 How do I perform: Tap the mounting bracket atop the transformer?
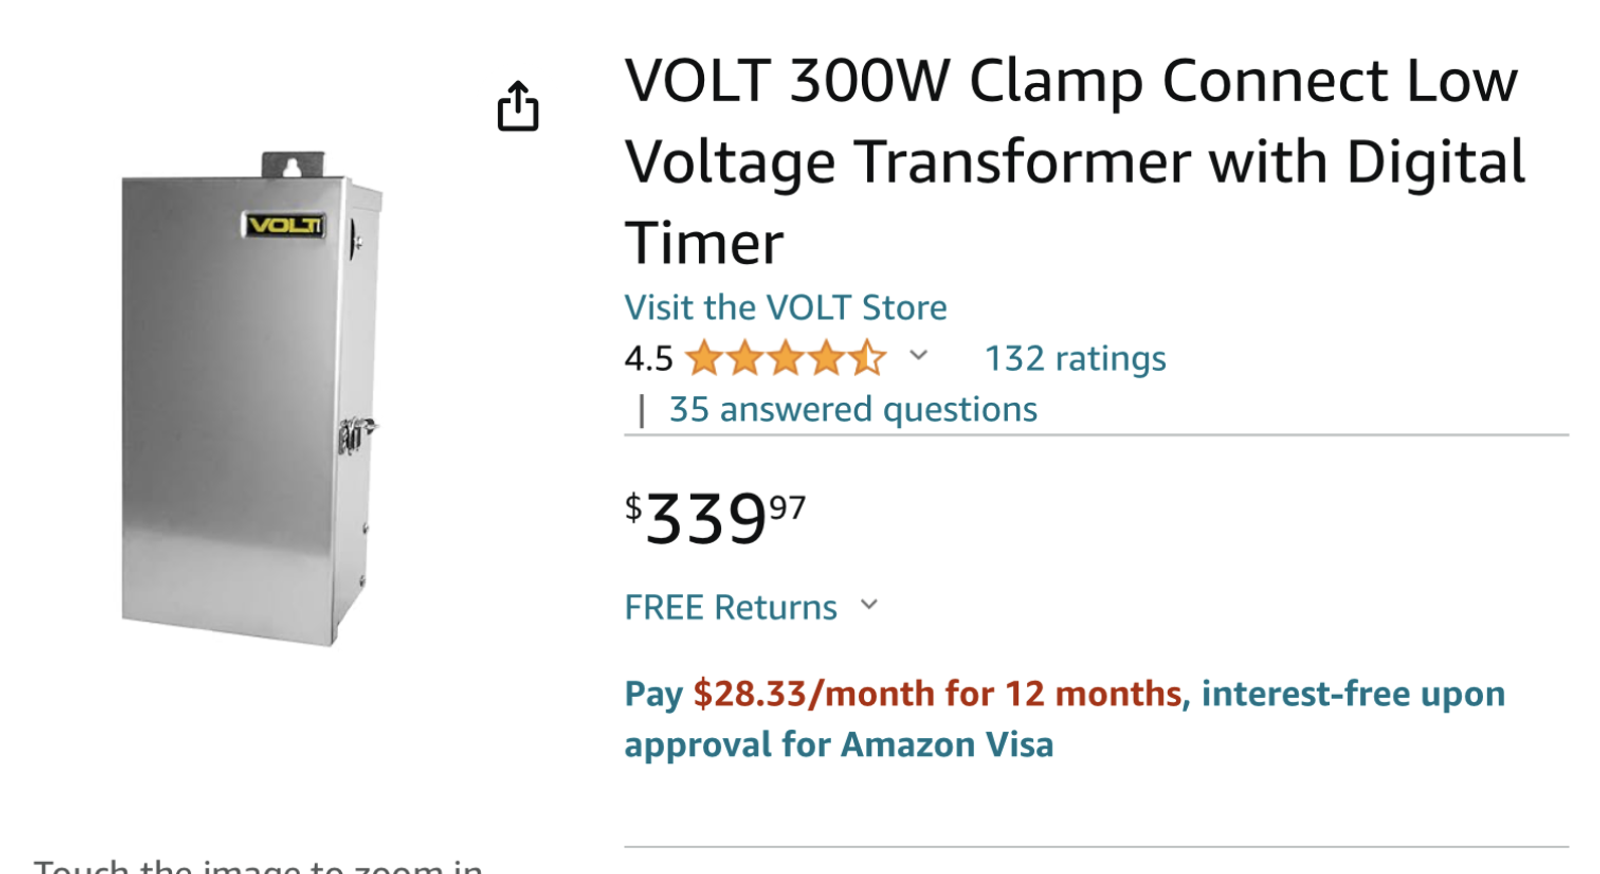[293, 165]
